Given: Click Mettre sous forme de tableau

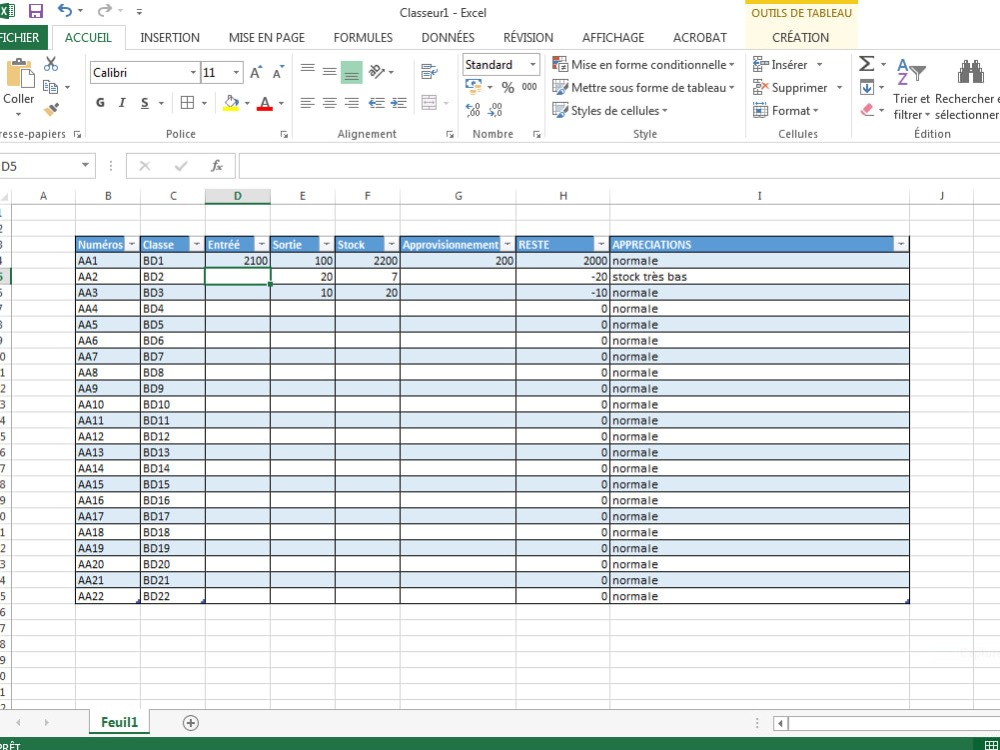Looking at the screenshot, I should (643, 87).
